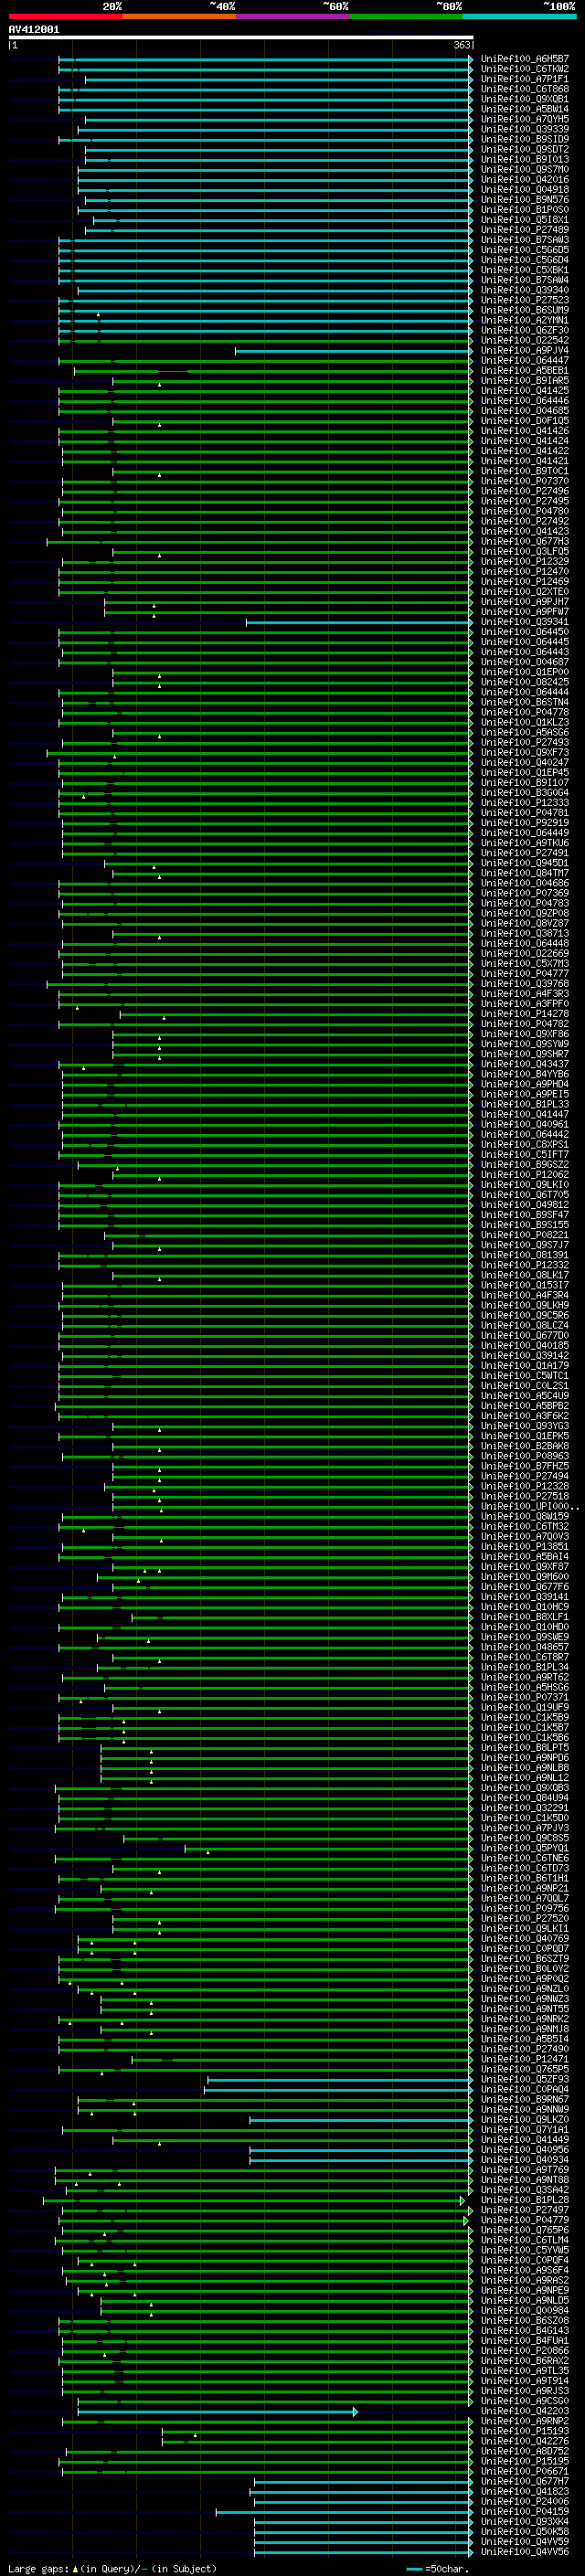Select the UniRef100_A5BAI4 label
This screenshot has height=2576, width=585.
525,1557
